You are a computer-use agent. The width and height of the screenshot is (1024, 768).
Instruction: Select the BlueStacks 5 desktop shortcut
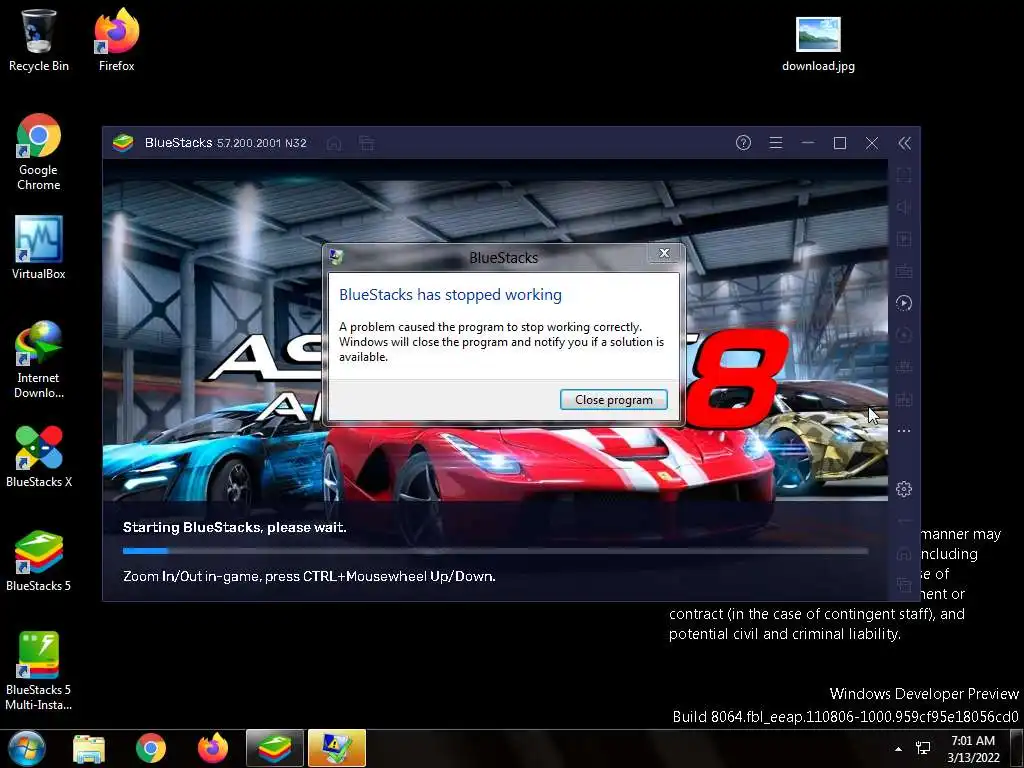pyautogui.click(x=39, y=560)
